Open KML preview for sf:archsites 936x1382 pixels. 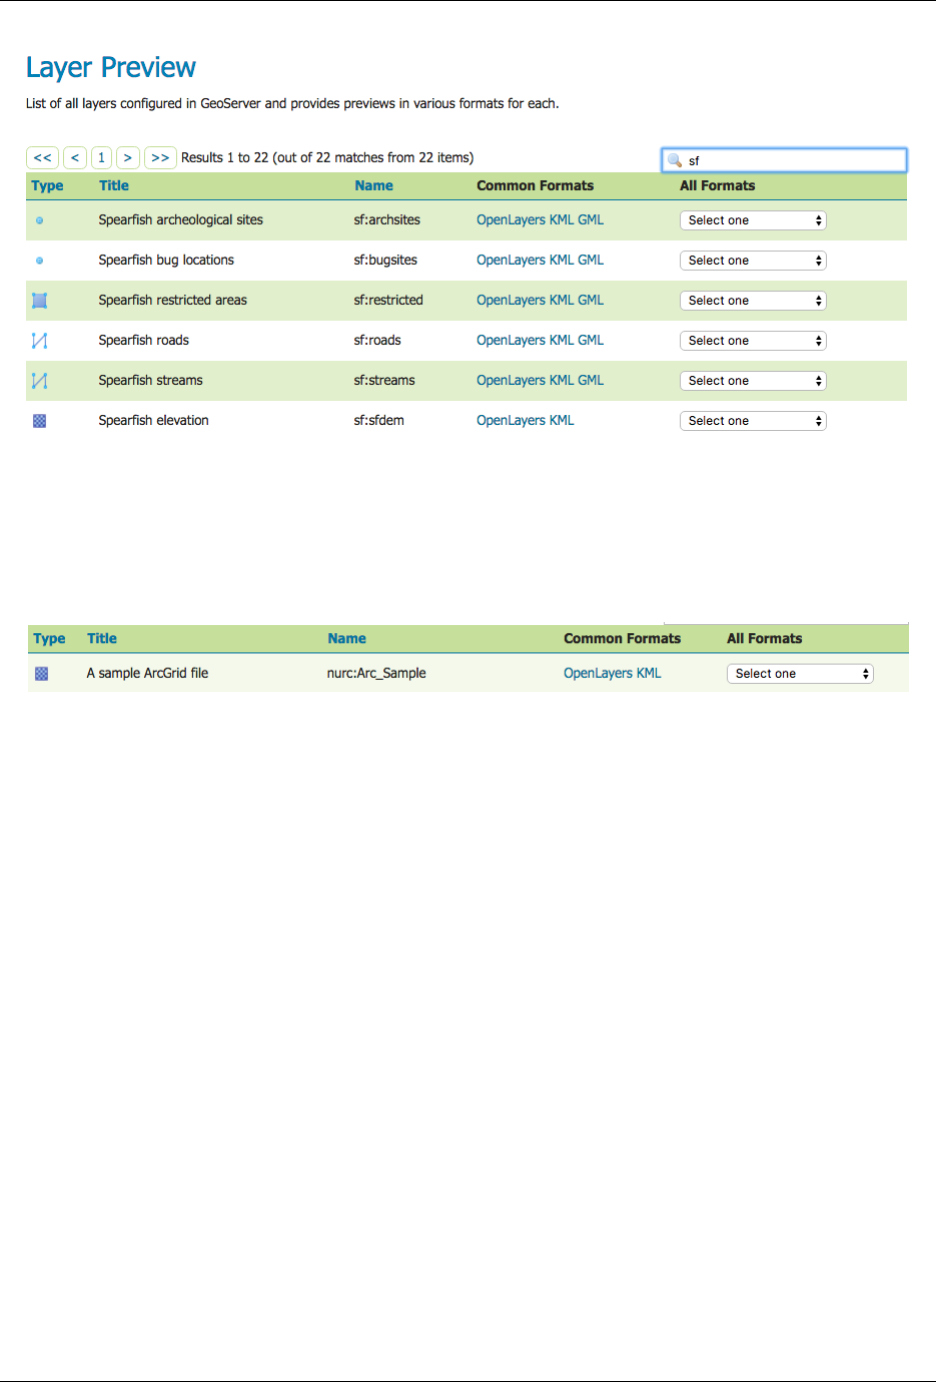562,220
